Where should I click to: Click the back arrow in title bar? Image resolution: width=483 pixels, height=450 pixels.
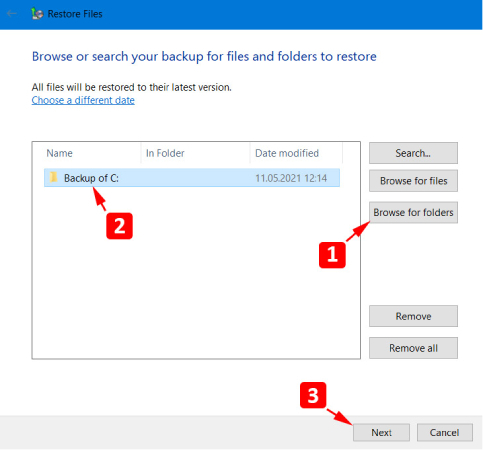(12, 14)
